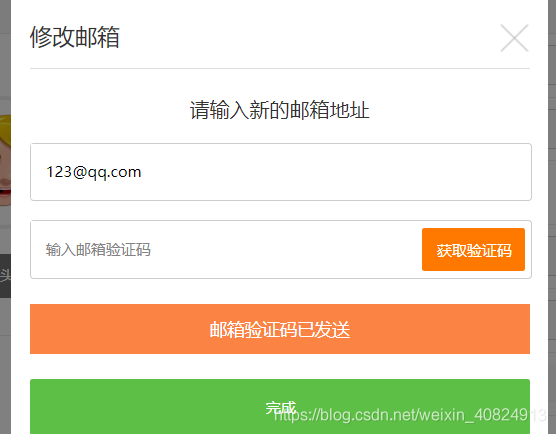The width and height of the screenshot is (556, 434).
Task: Click the 邮箱验证码已发送 notification bar
Action: point(280,329)
